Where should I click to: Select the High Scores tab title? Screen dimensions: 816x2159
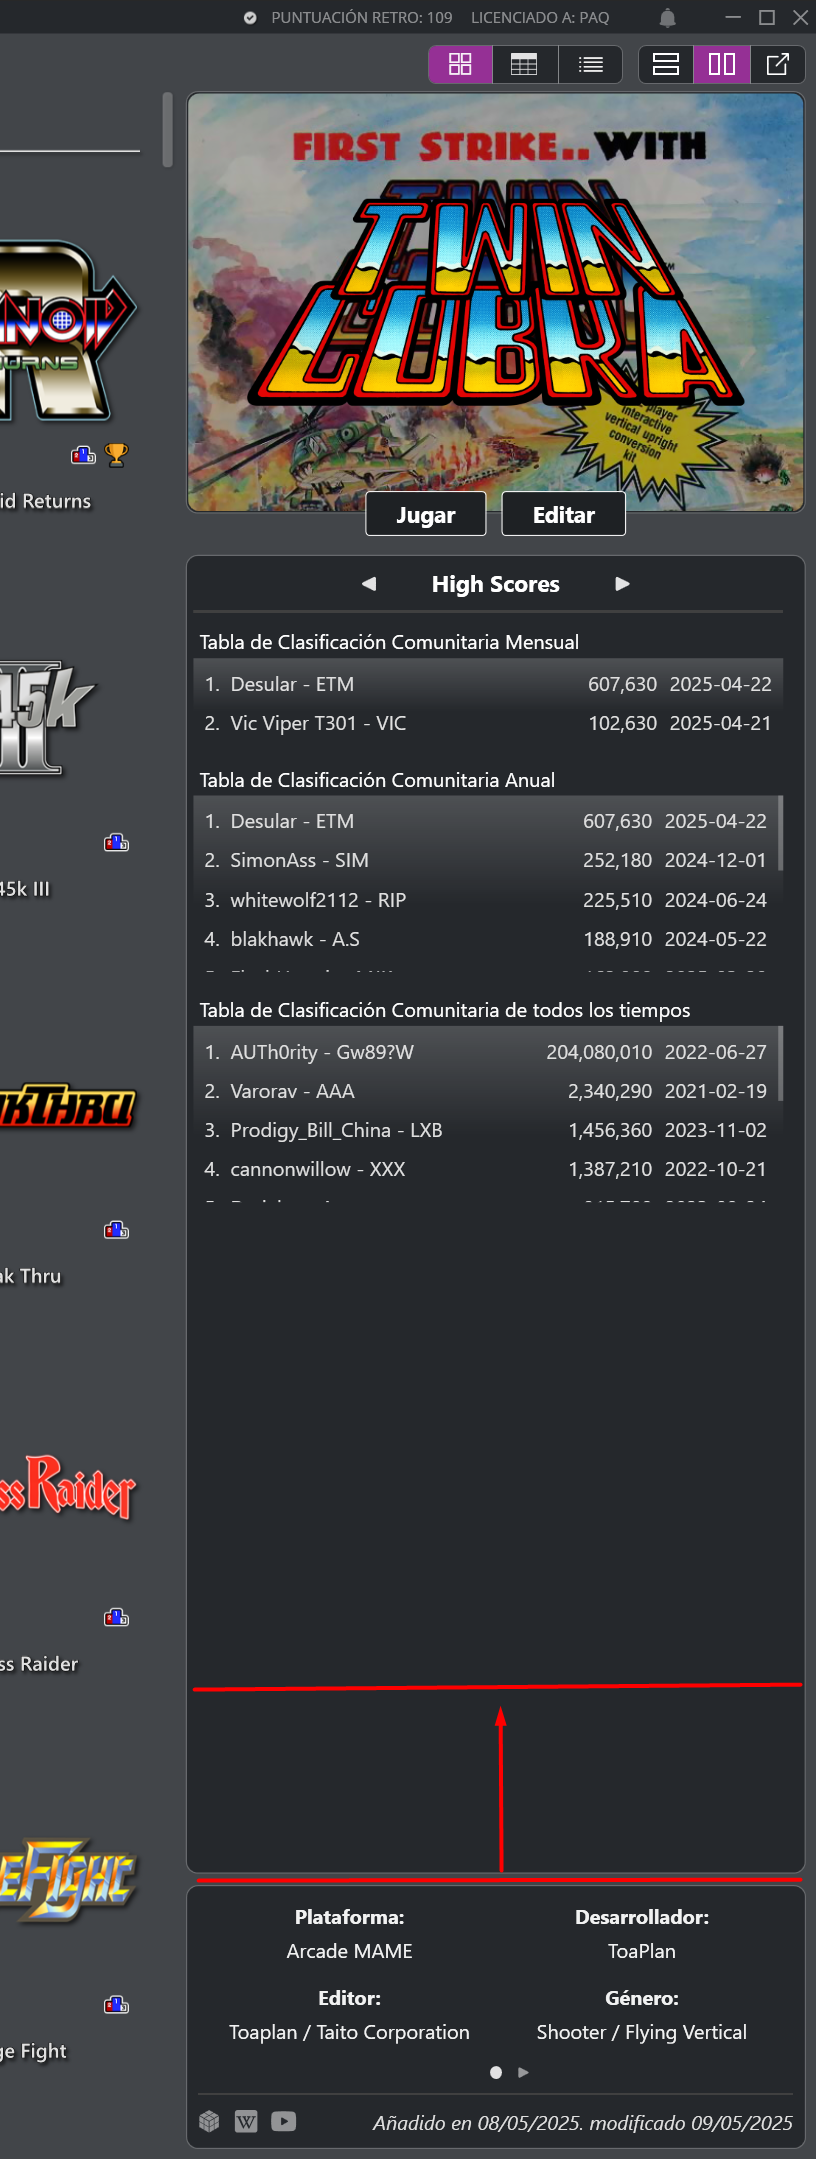click(496, 584)
